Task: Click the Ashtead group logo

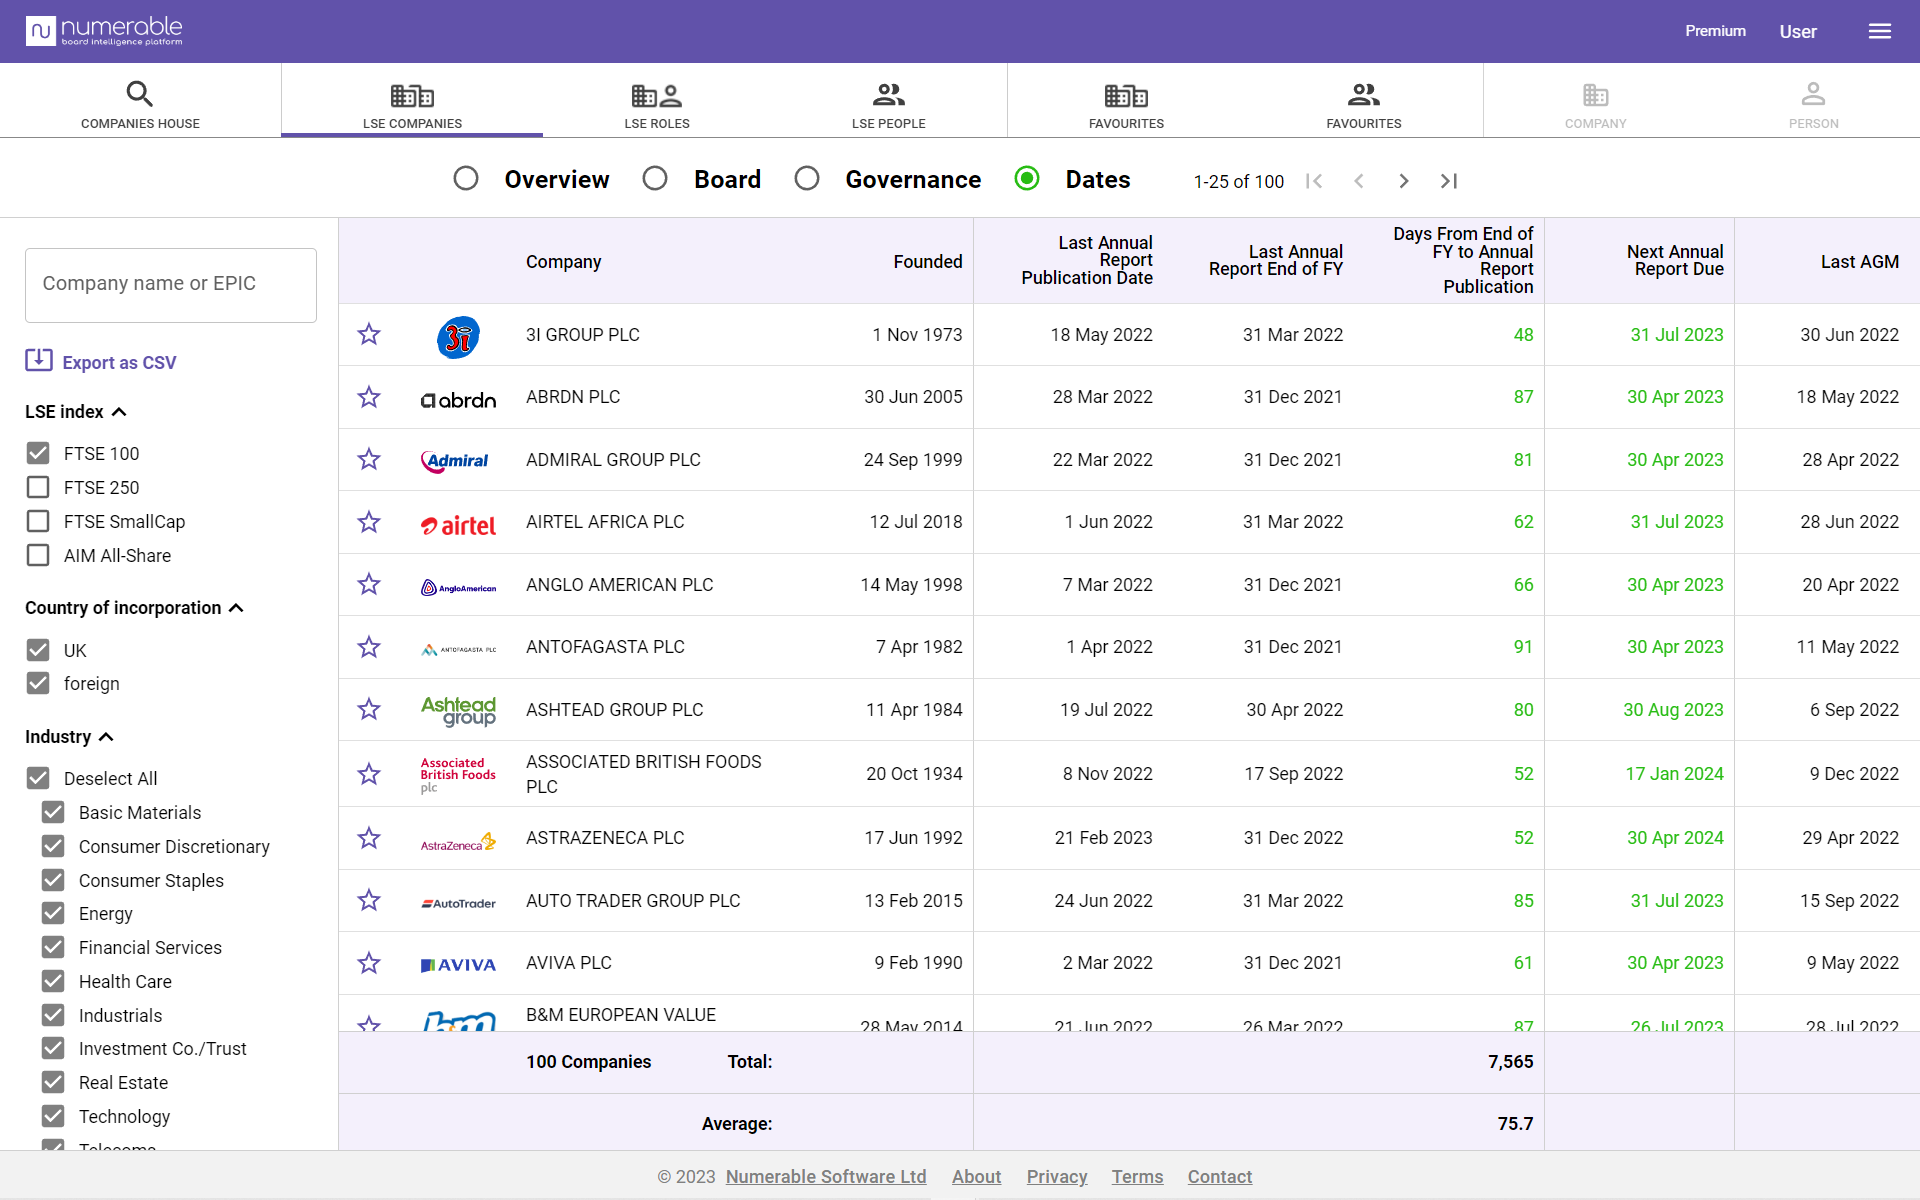Action: coord(458,711)
